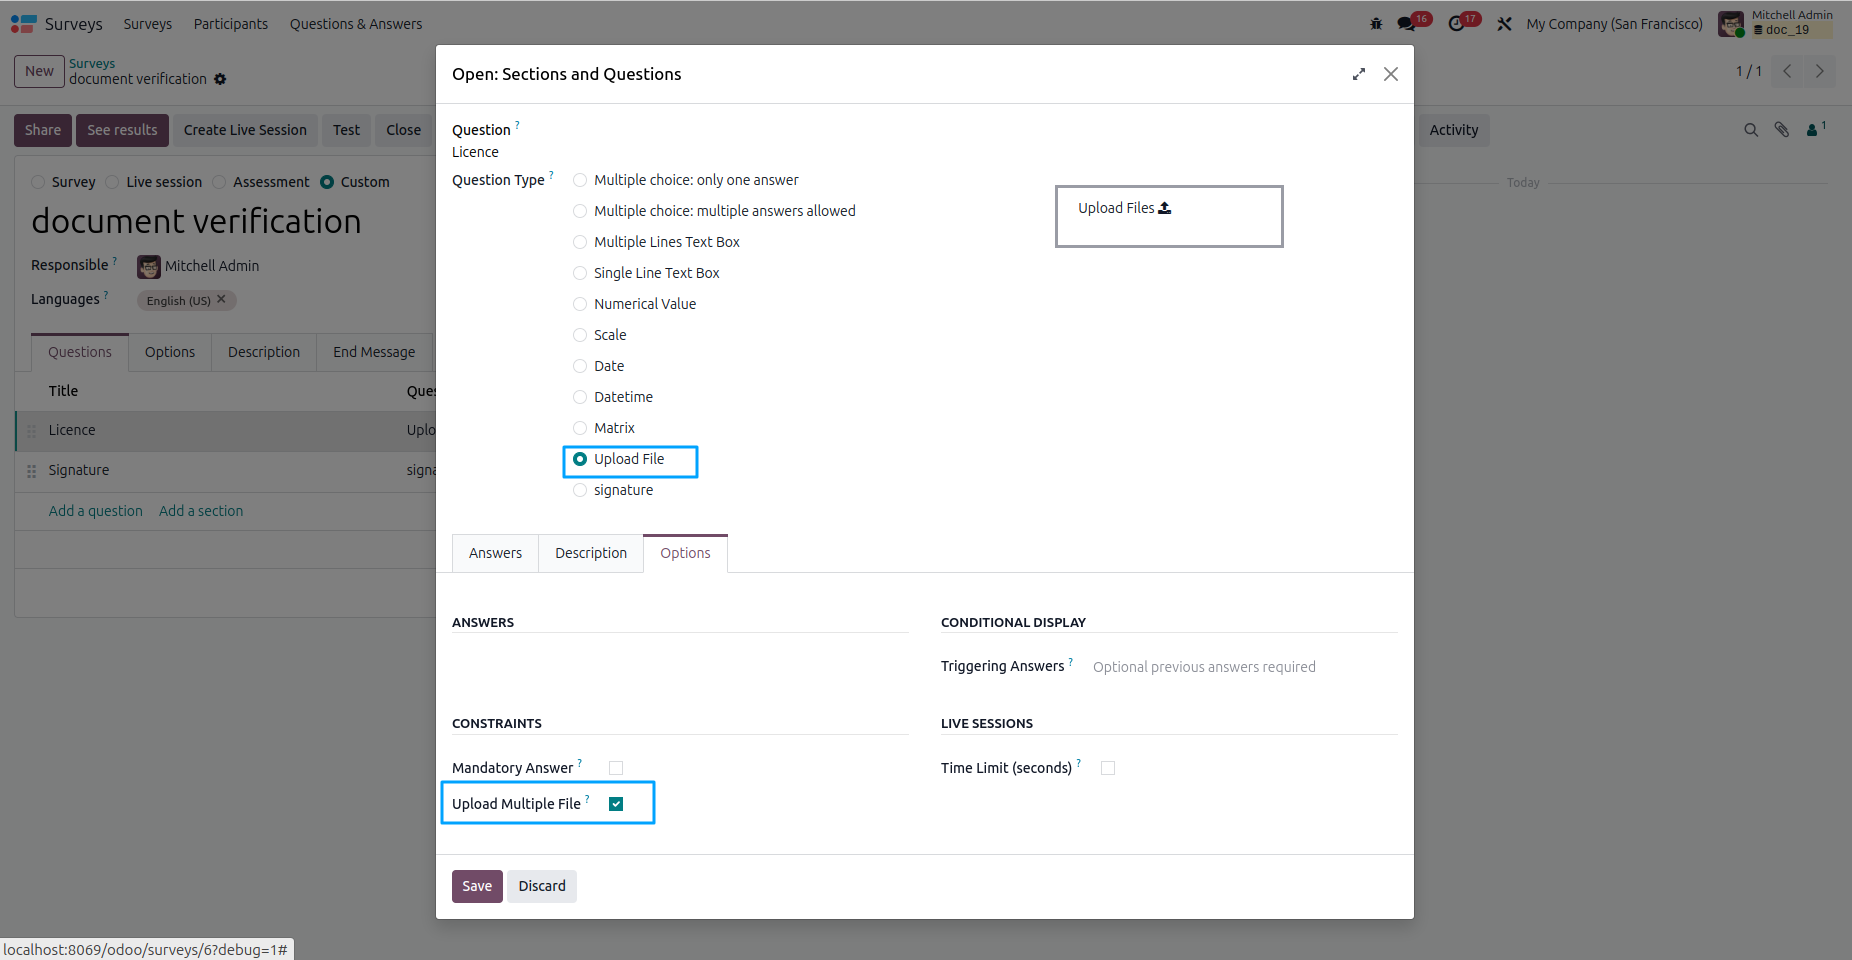Select signature question type
The width and height of the screenshot is (1852, 960).
(x=580, y=490)
